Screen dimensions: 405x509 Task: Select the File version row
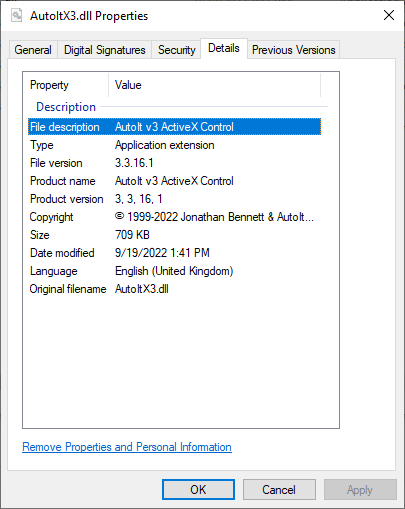(x=174, y=163)
